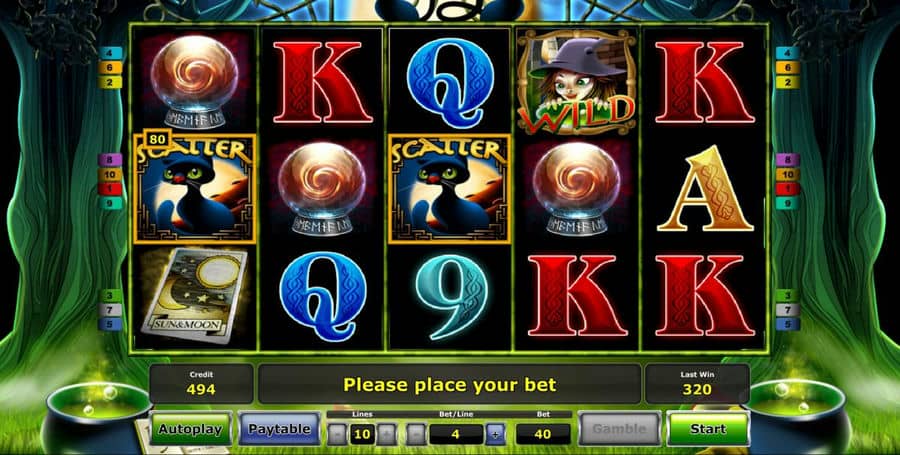This screenshot has width=900, height=455.
Task: Click the cyan 9 symbol
Action: point(451,296)
